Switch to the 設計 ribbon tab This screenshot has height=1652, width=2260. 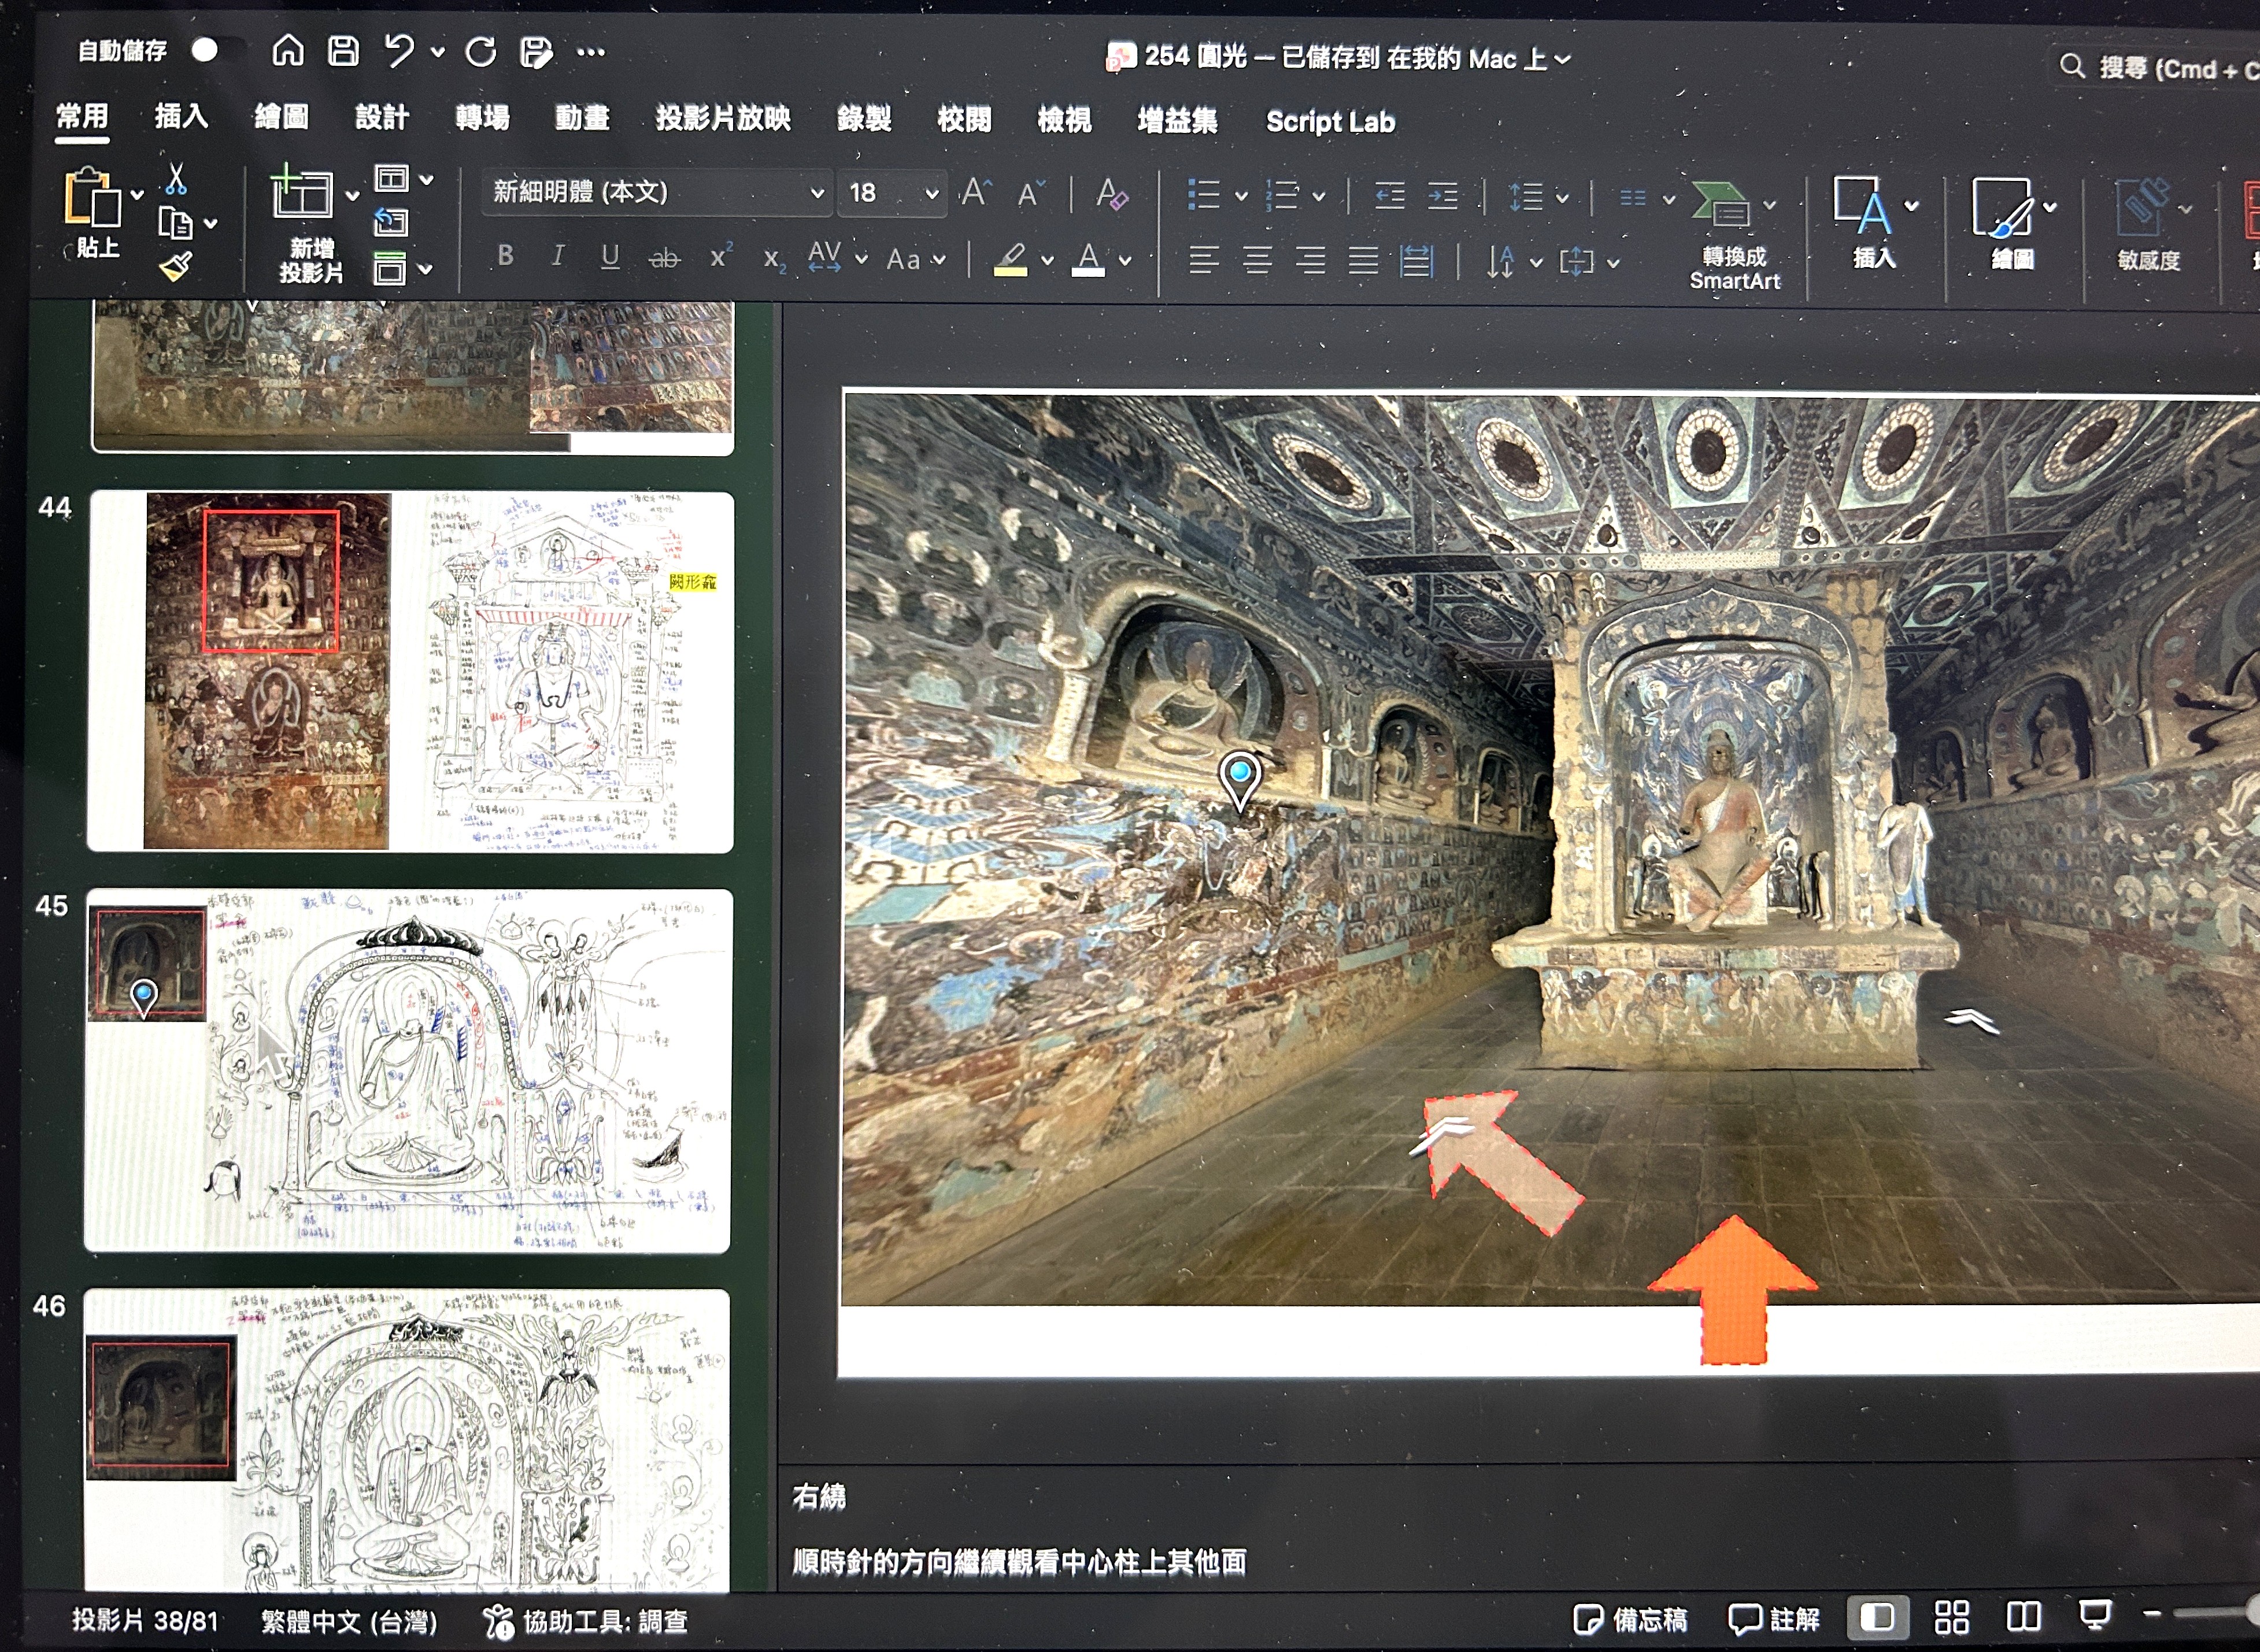(382, 117)
